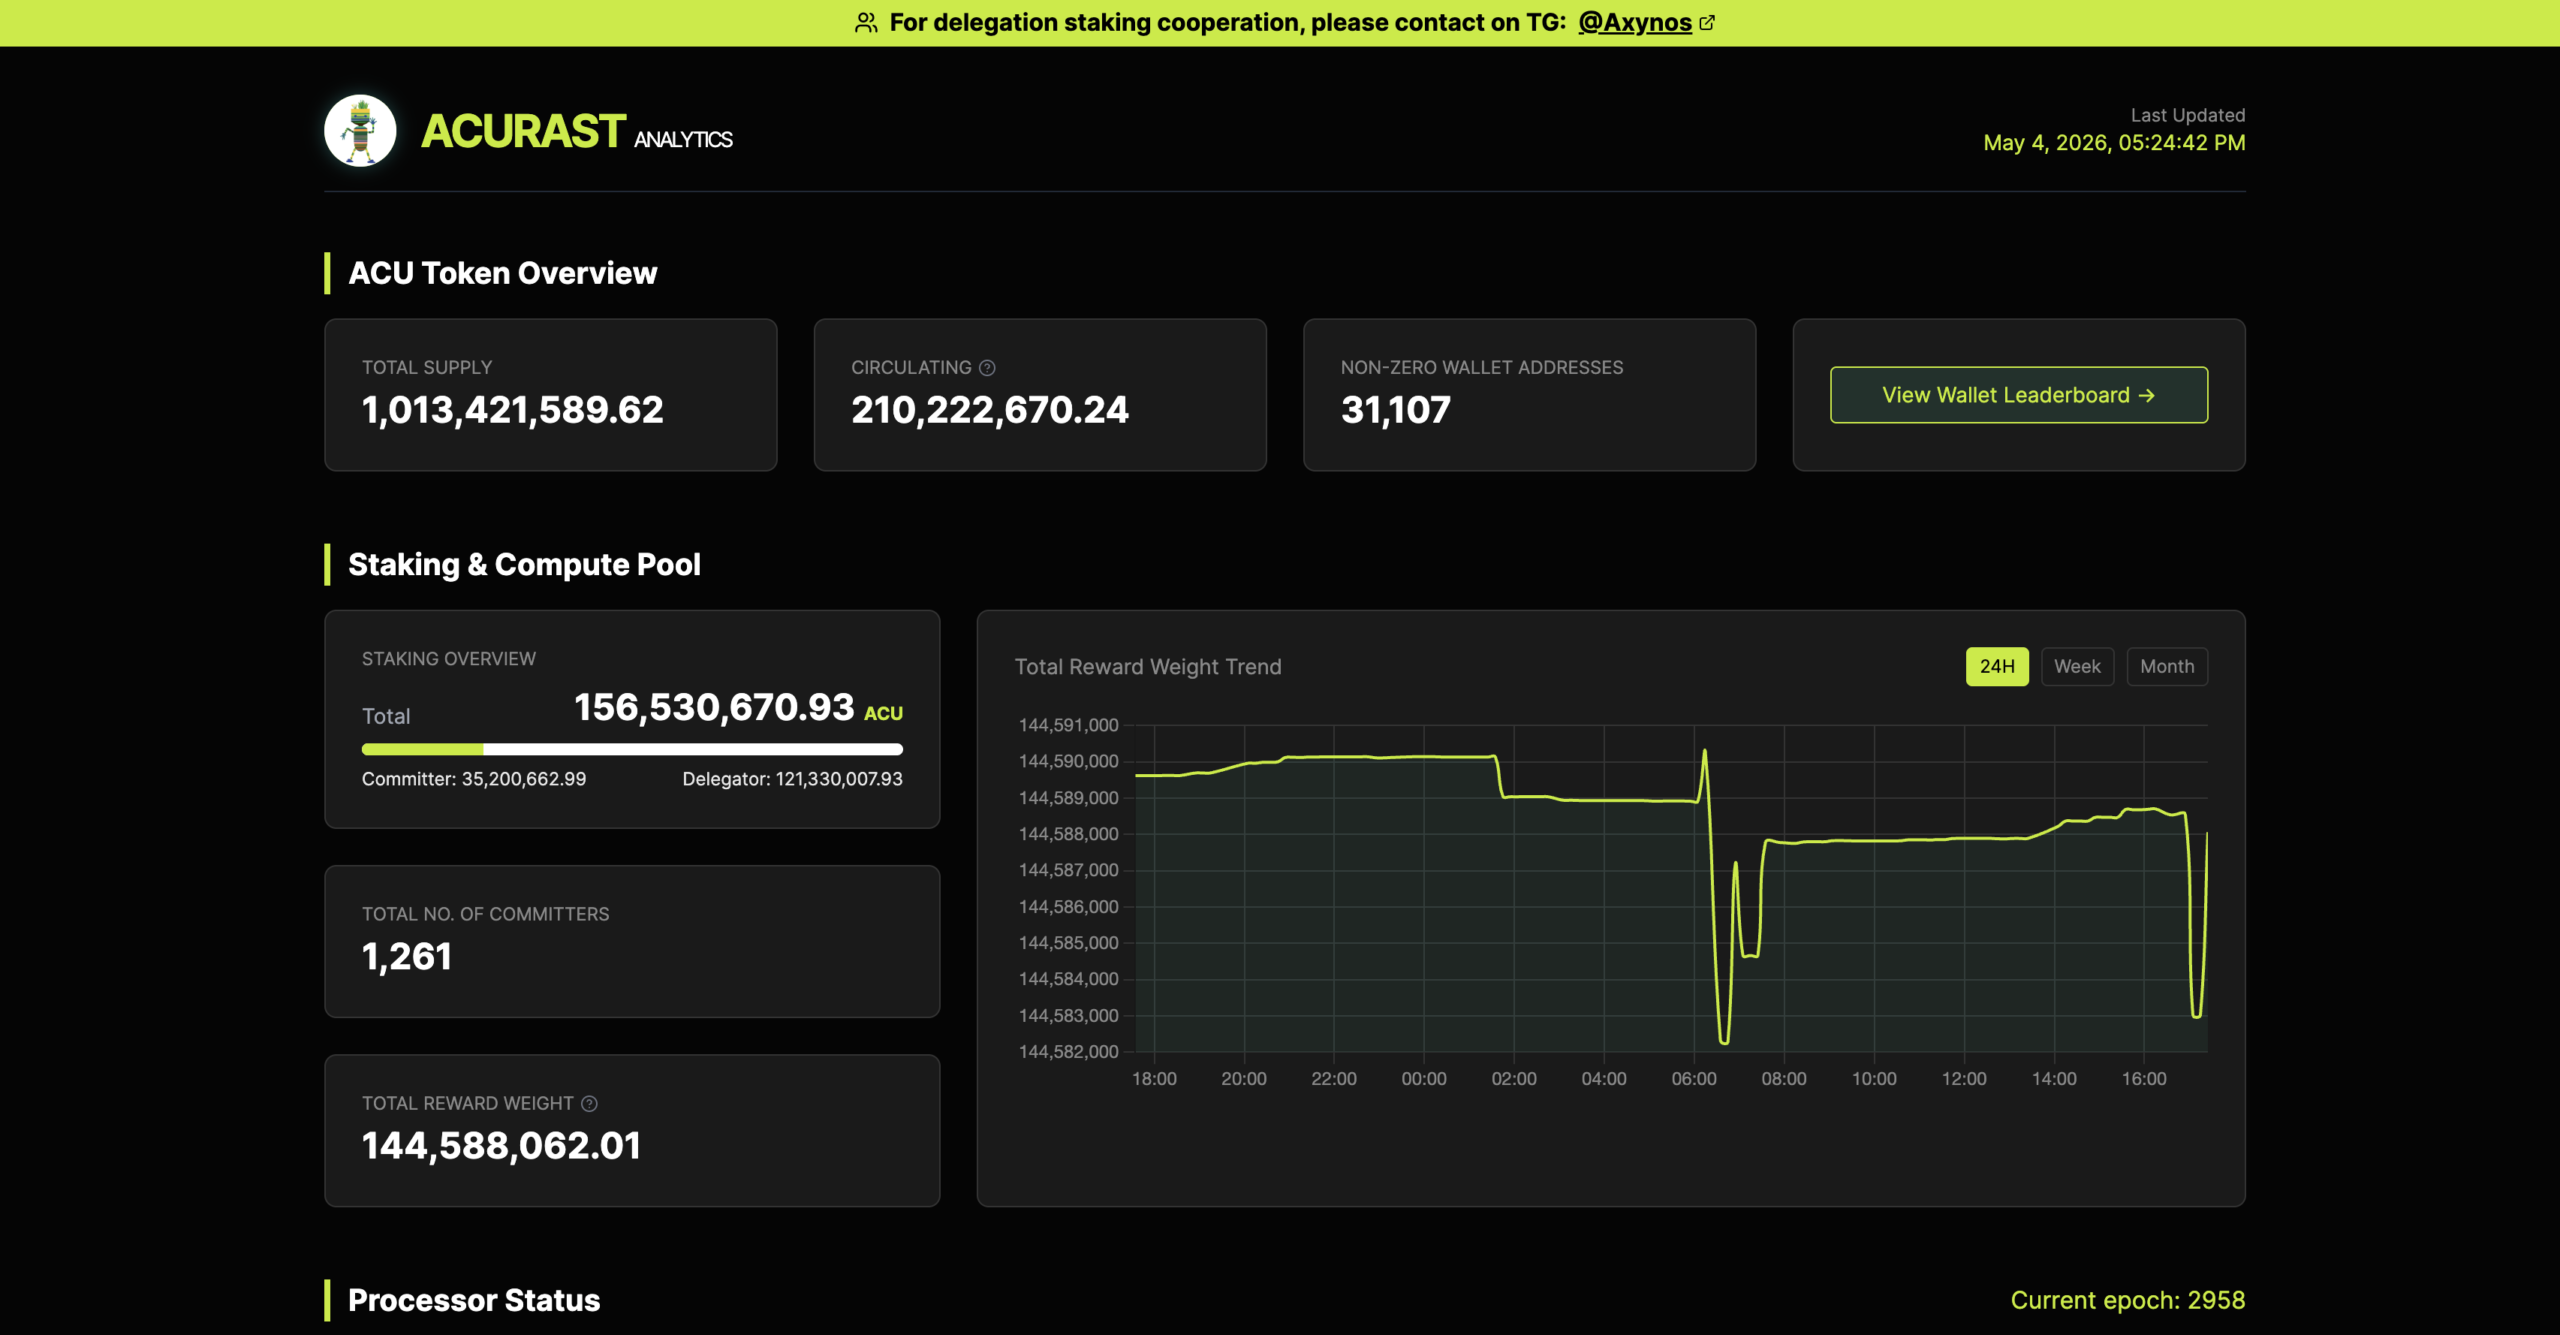The image size is (2560, 1335).
Task: Click the 144,591,000 y-axis label
Action: point(1068,725)
